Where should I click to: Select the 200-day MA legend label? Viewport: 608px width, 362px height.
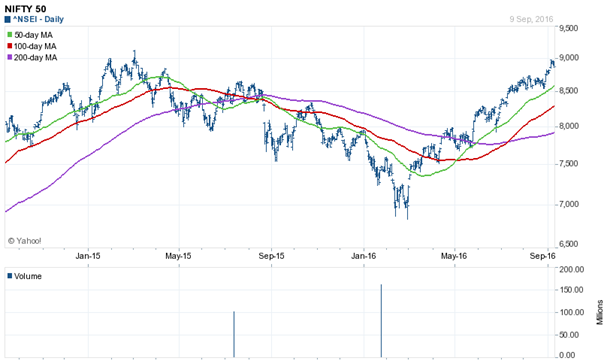coord(36,57)
